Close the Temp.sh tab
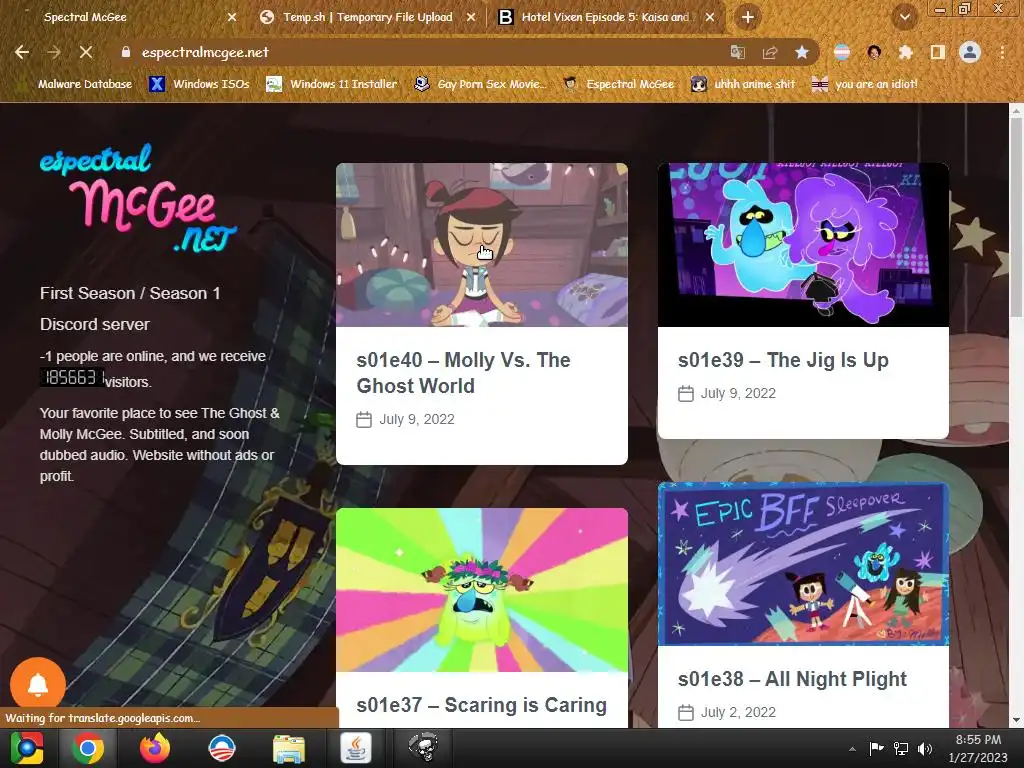1024x768 pixels. tap(471, 18)
